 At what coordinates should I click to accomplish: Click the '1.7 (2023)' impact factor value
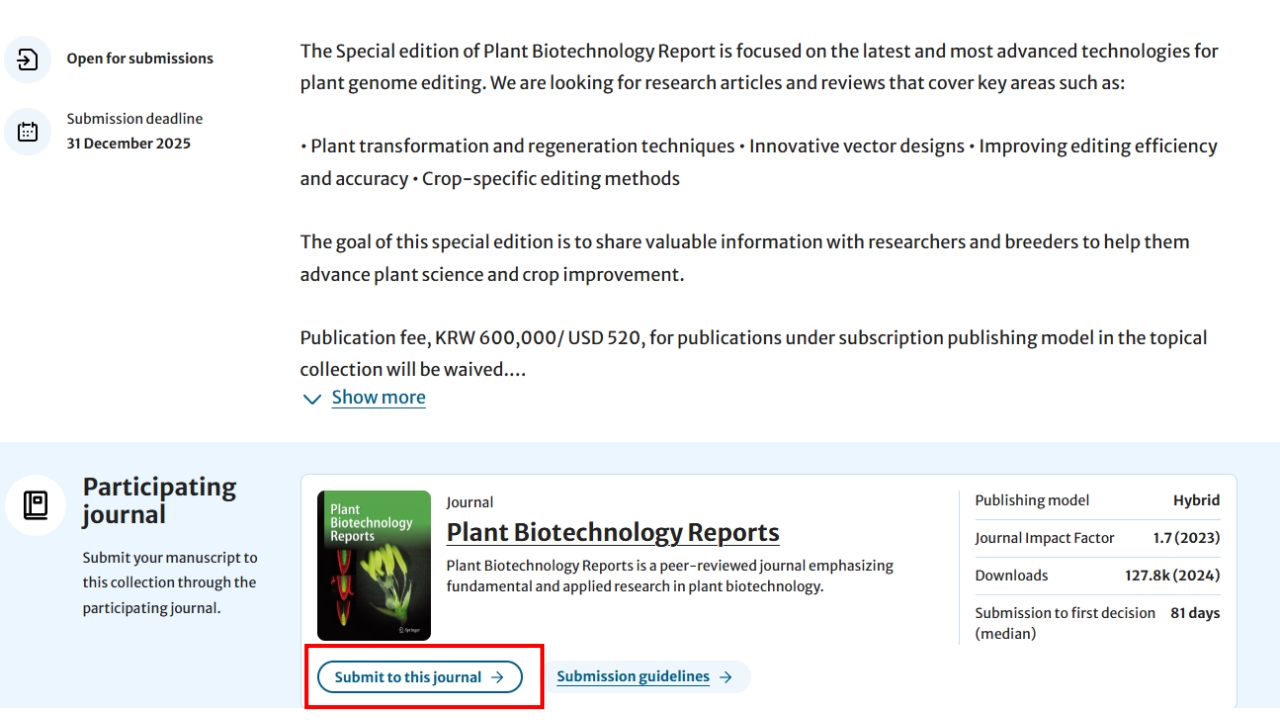click(x=1186, y=538)
